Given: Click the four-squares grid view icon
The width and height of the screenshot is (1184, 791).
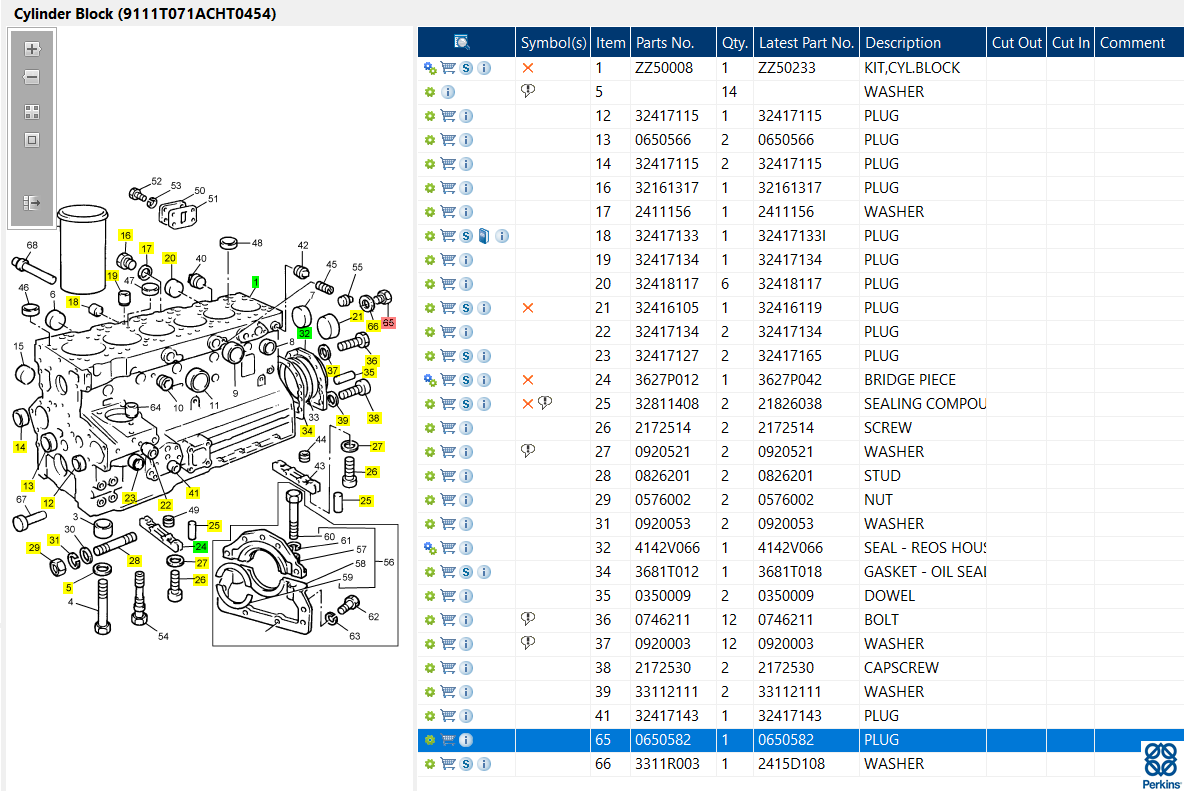Looking at the screenshot, I should click(32, 112).
